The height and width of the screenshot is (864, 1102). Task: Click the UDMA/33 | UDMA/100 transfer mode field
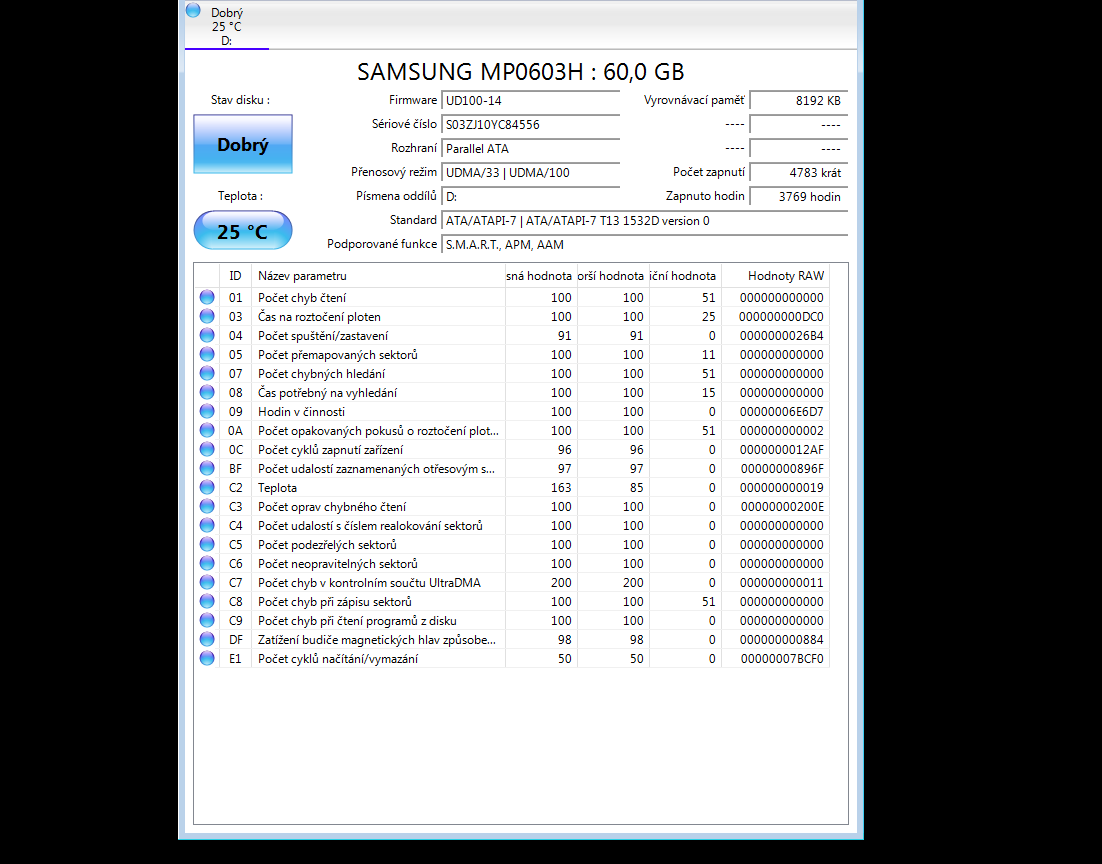tap(531, 172)
